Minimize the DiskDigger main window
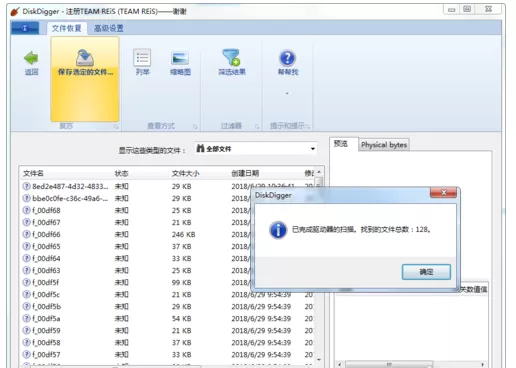Screen dimensions: 516x368 451,10
